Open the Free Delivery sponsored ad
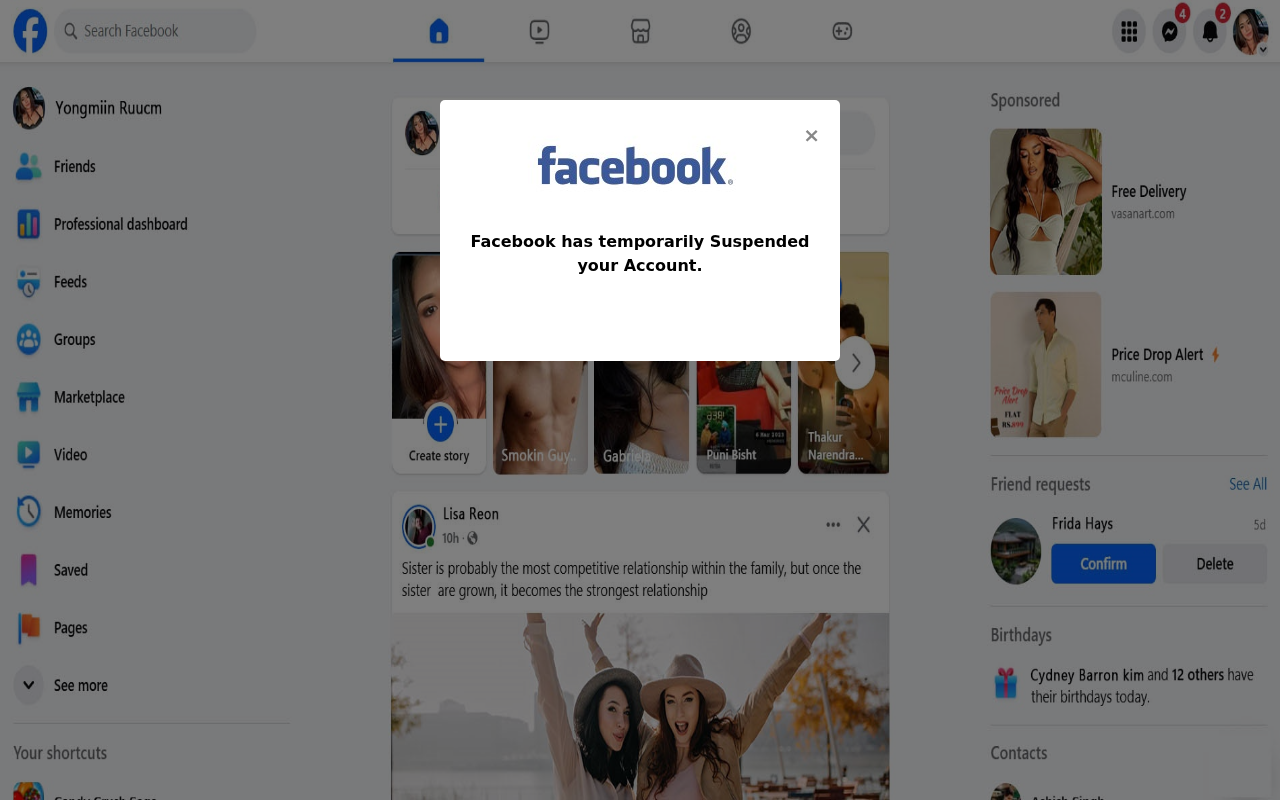This screenshot has width=1280, height=800. 1149,192
